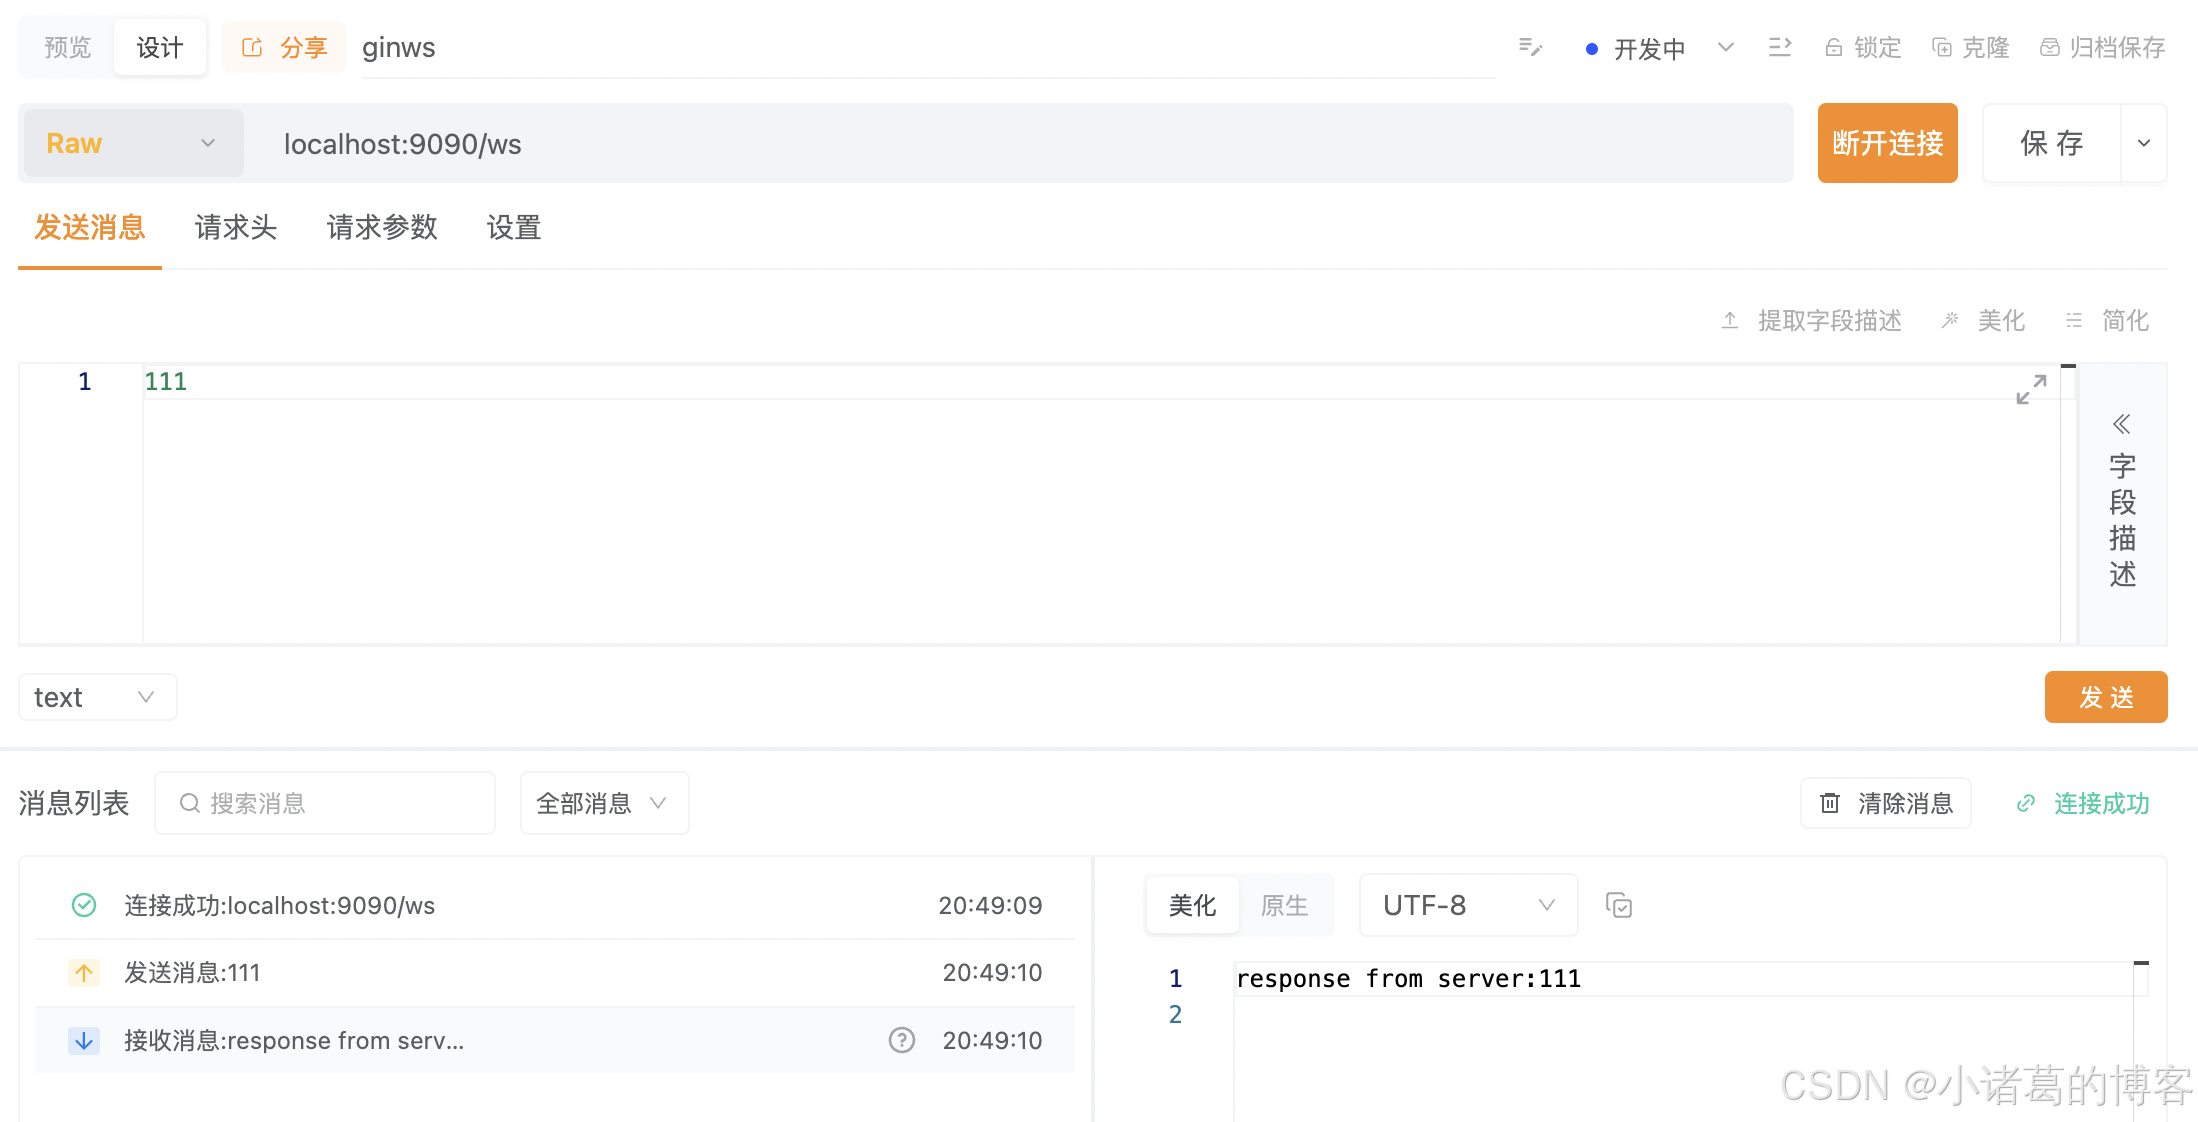Viewport: 2198px width, 1122px height.
Task: Switch to the 预览 tab
Action: [66, 46]
